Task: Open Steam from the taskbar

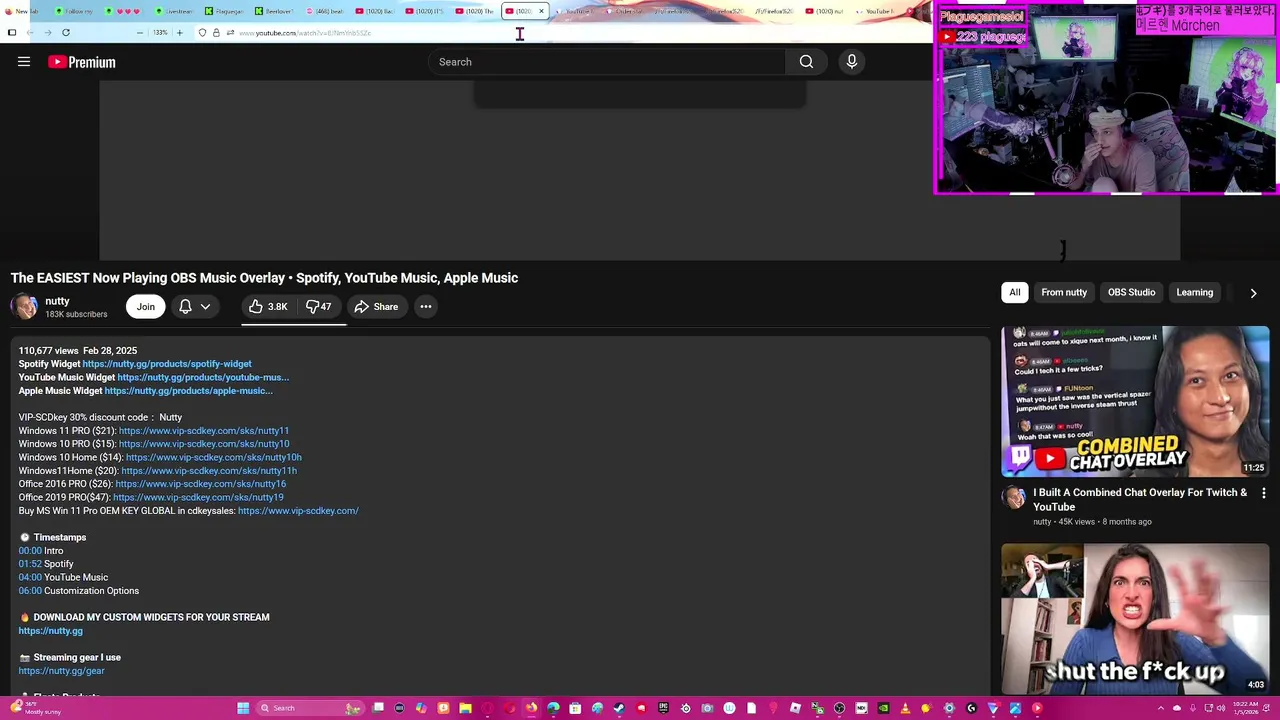Action: (619, 708)
